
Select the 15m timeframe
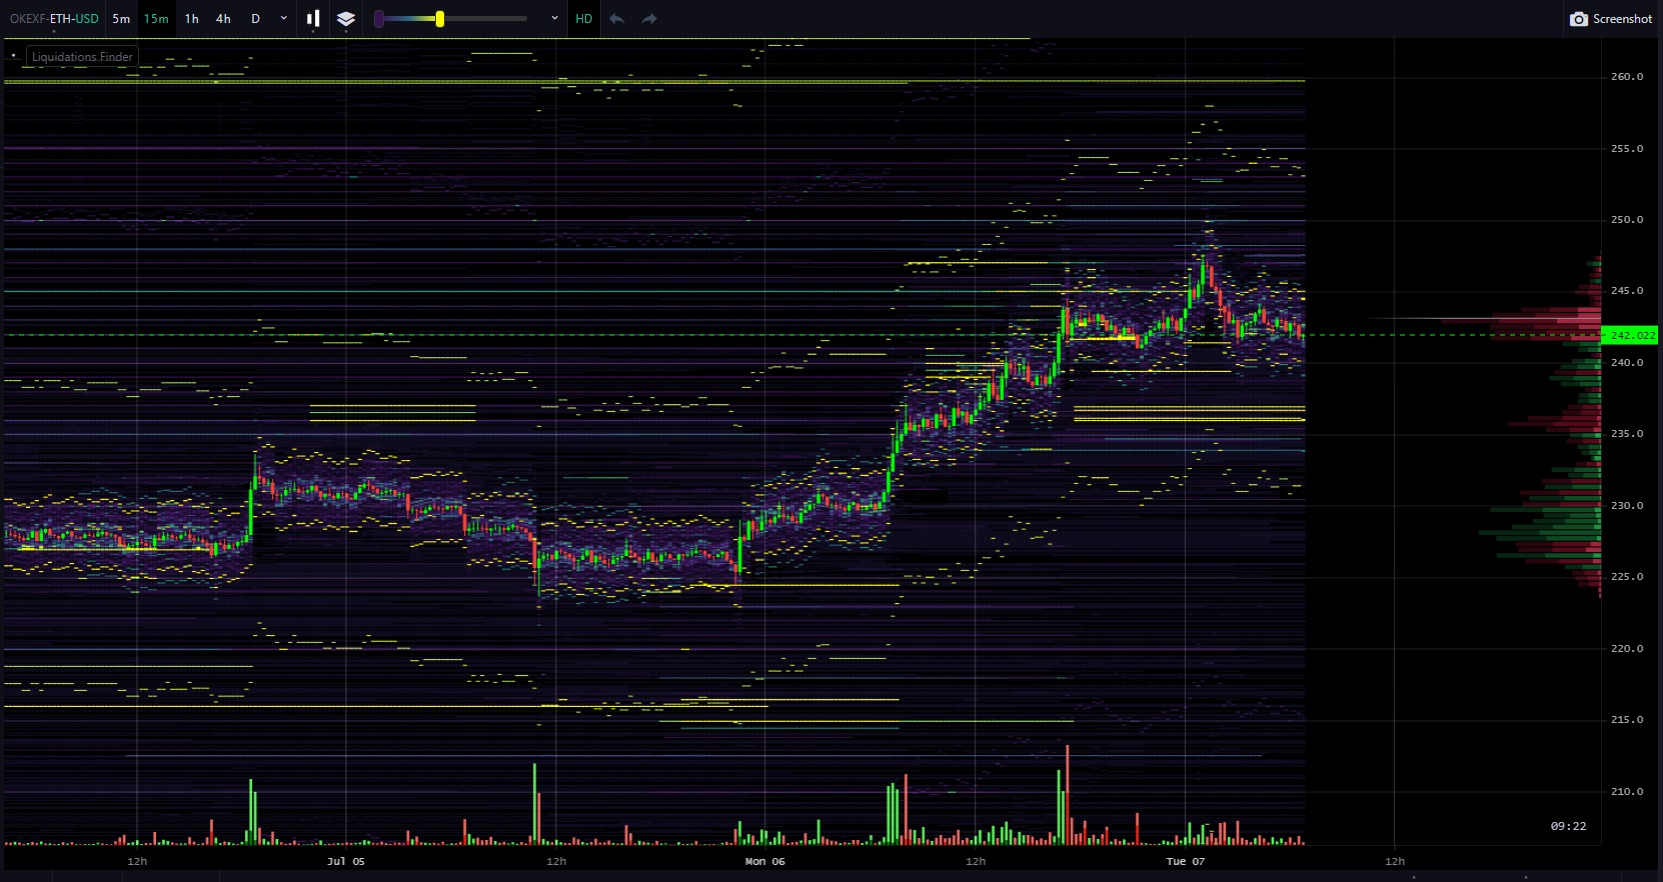click(x=156, y=19)
